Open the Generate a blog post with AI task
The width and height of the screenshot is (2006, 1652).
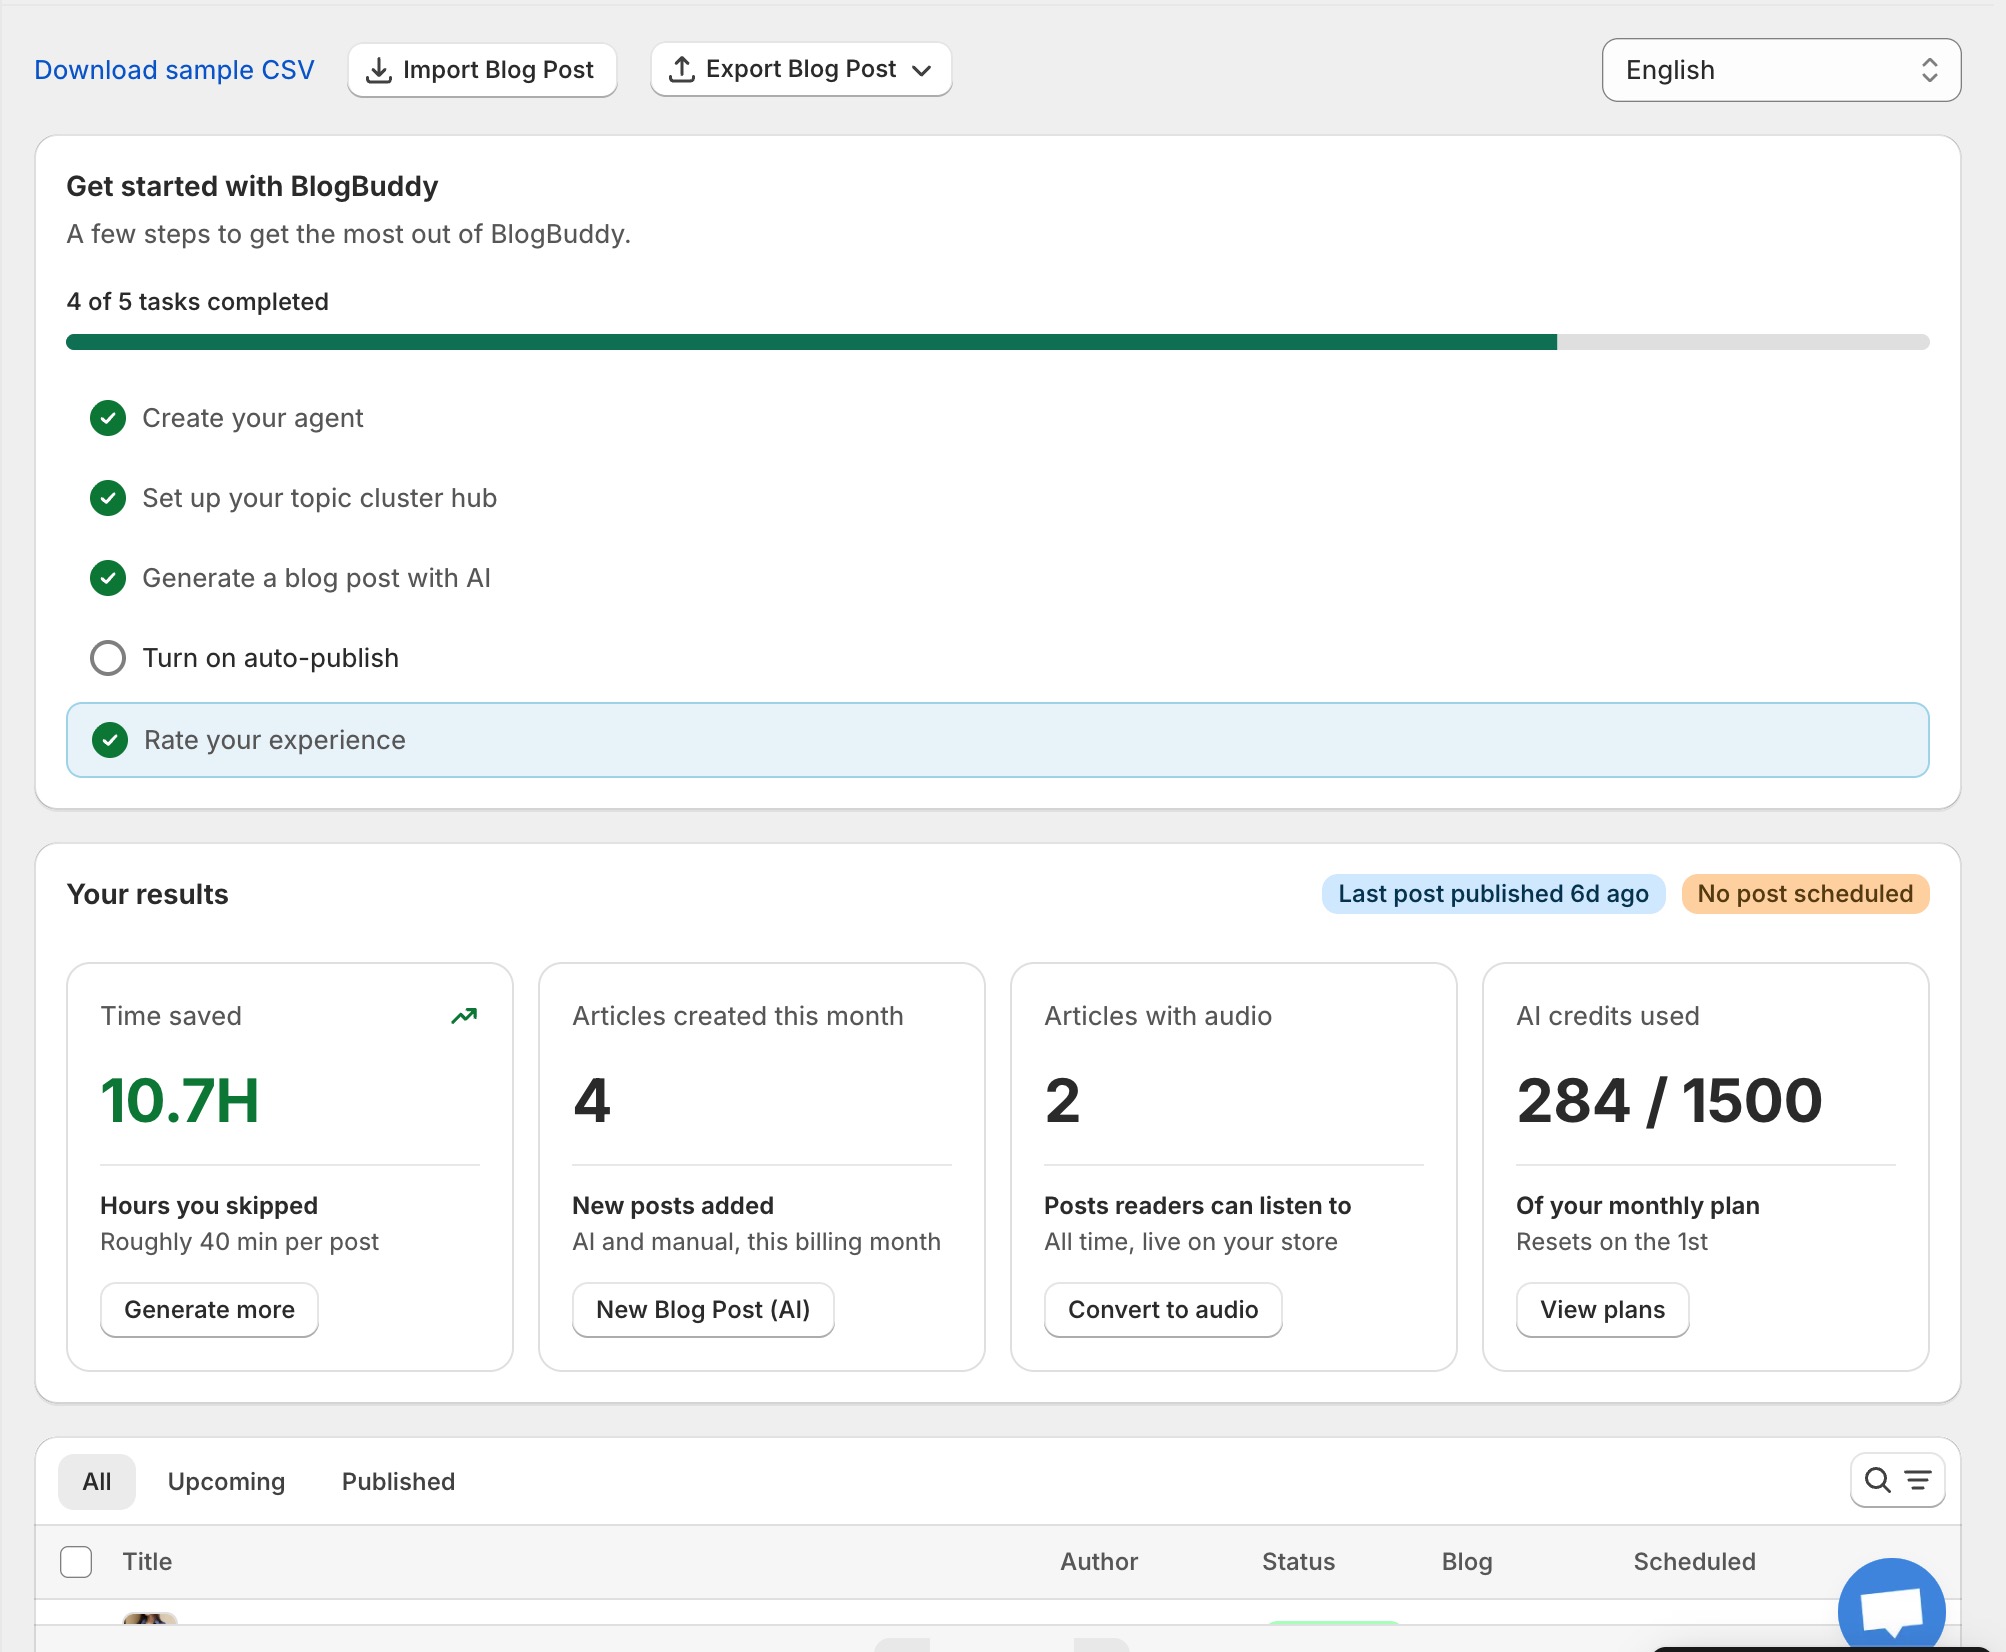click(316, 578)
